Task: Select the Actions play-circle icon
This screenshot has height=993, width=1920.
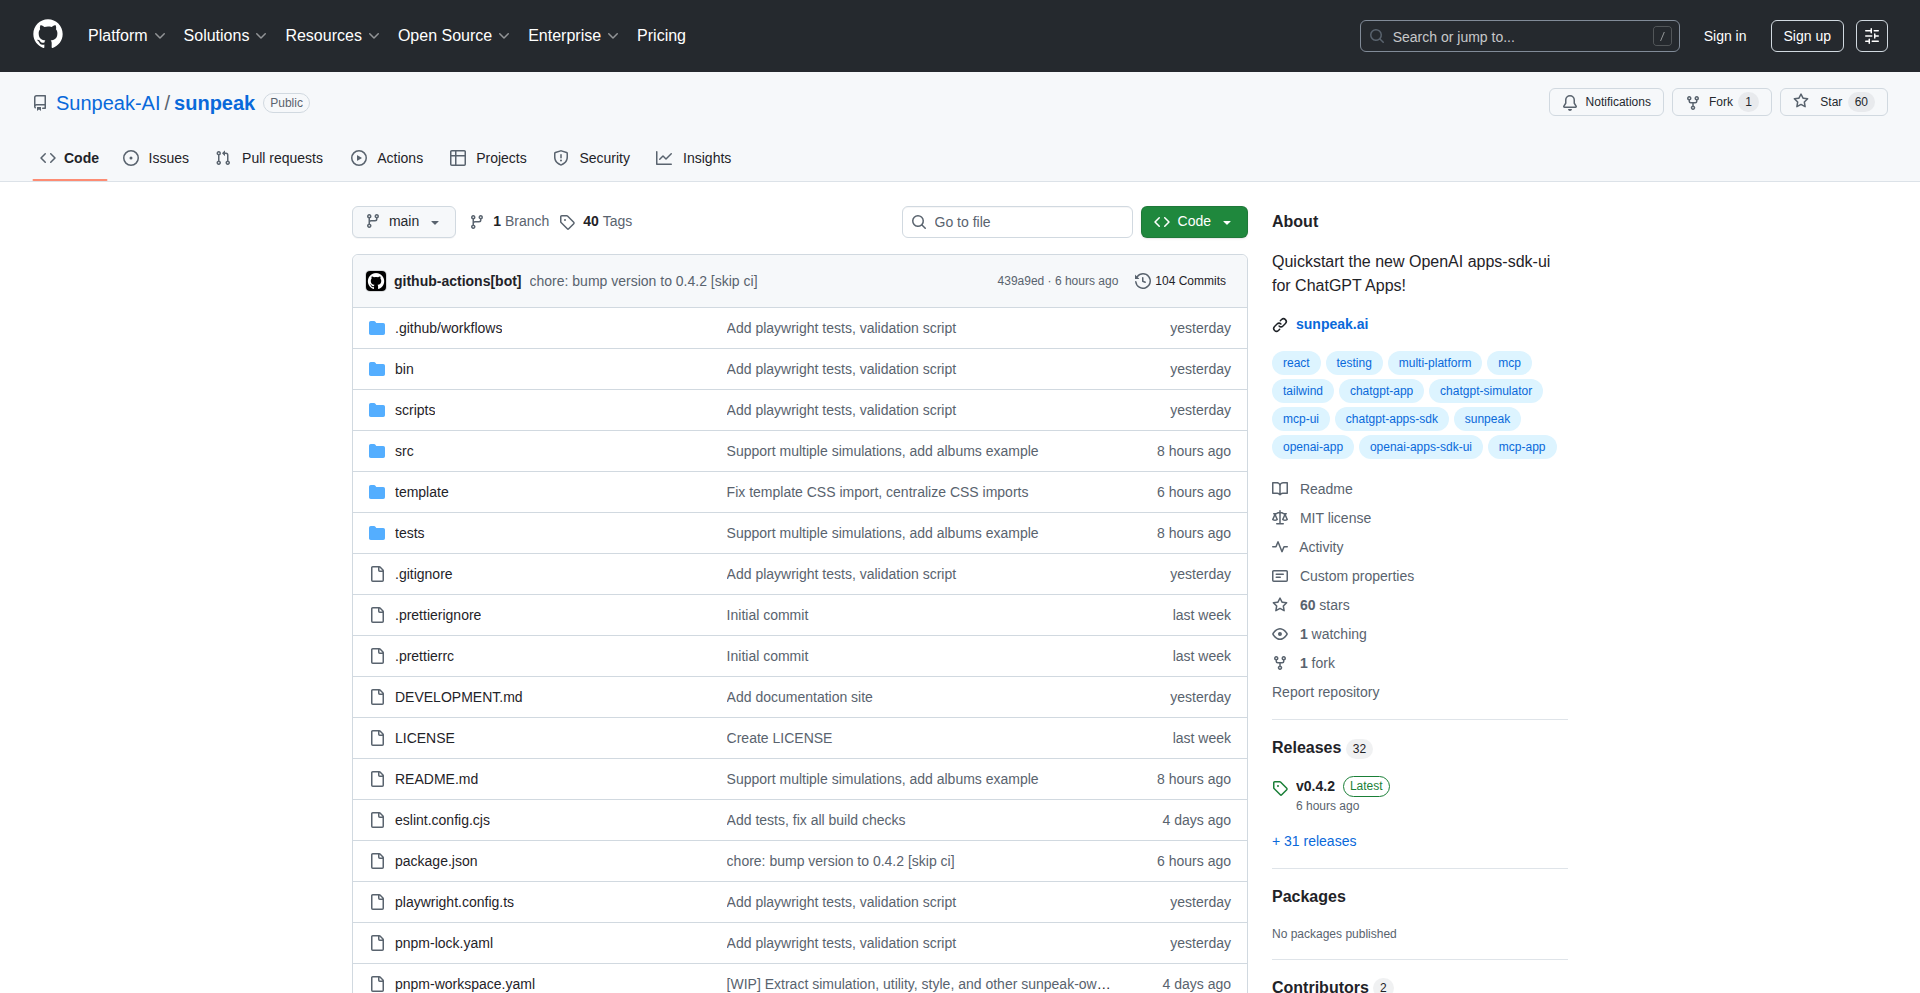Action: point(358,158)
